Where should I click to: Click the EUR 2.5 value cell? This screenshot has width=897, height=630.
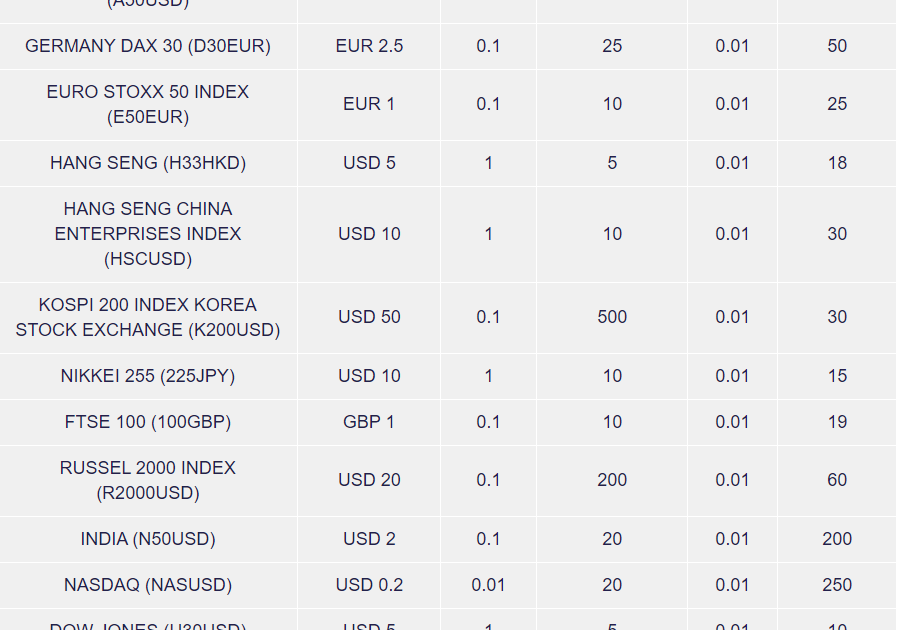369,46
